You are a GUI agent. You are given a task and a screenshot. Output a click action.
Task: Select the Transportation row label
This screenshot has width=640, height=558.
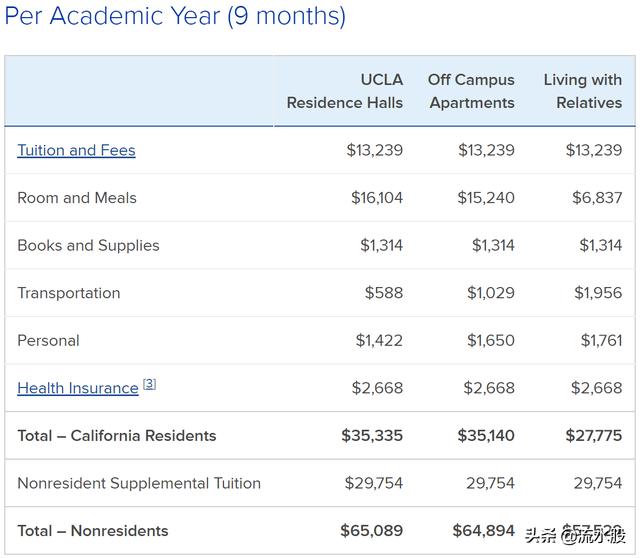69,293
